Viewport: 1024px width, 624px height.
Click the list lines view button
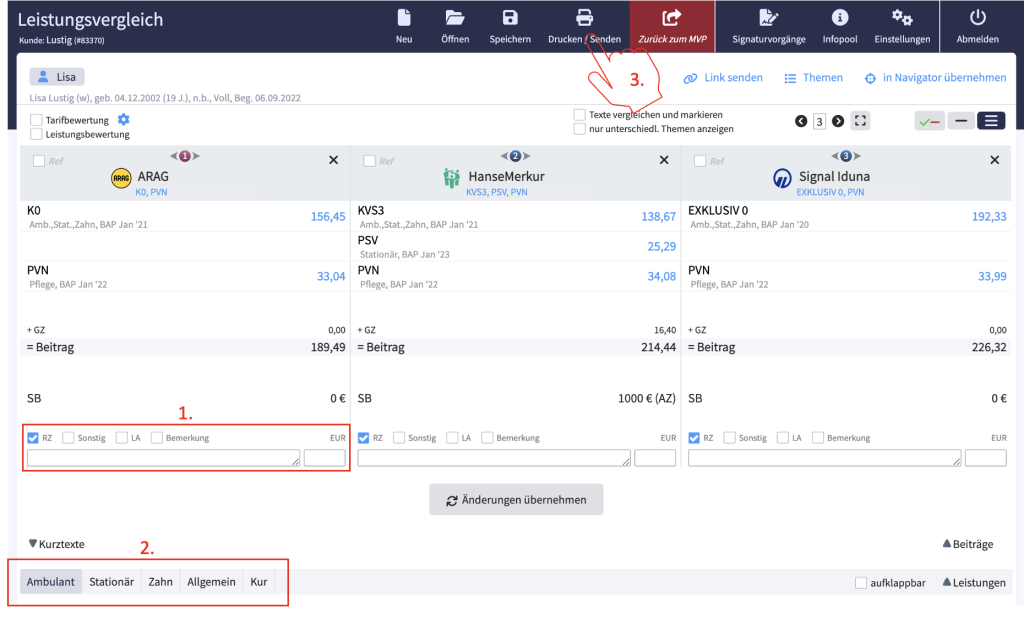click(x=991, y=121)
